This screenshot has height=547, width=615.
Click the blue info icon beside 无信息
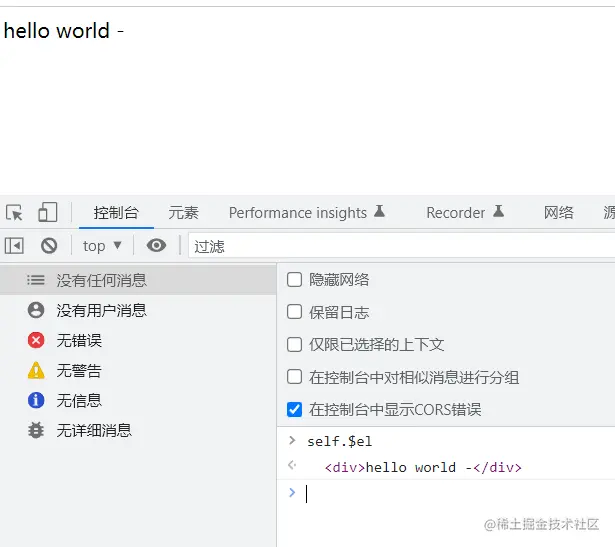click(36, 400)
